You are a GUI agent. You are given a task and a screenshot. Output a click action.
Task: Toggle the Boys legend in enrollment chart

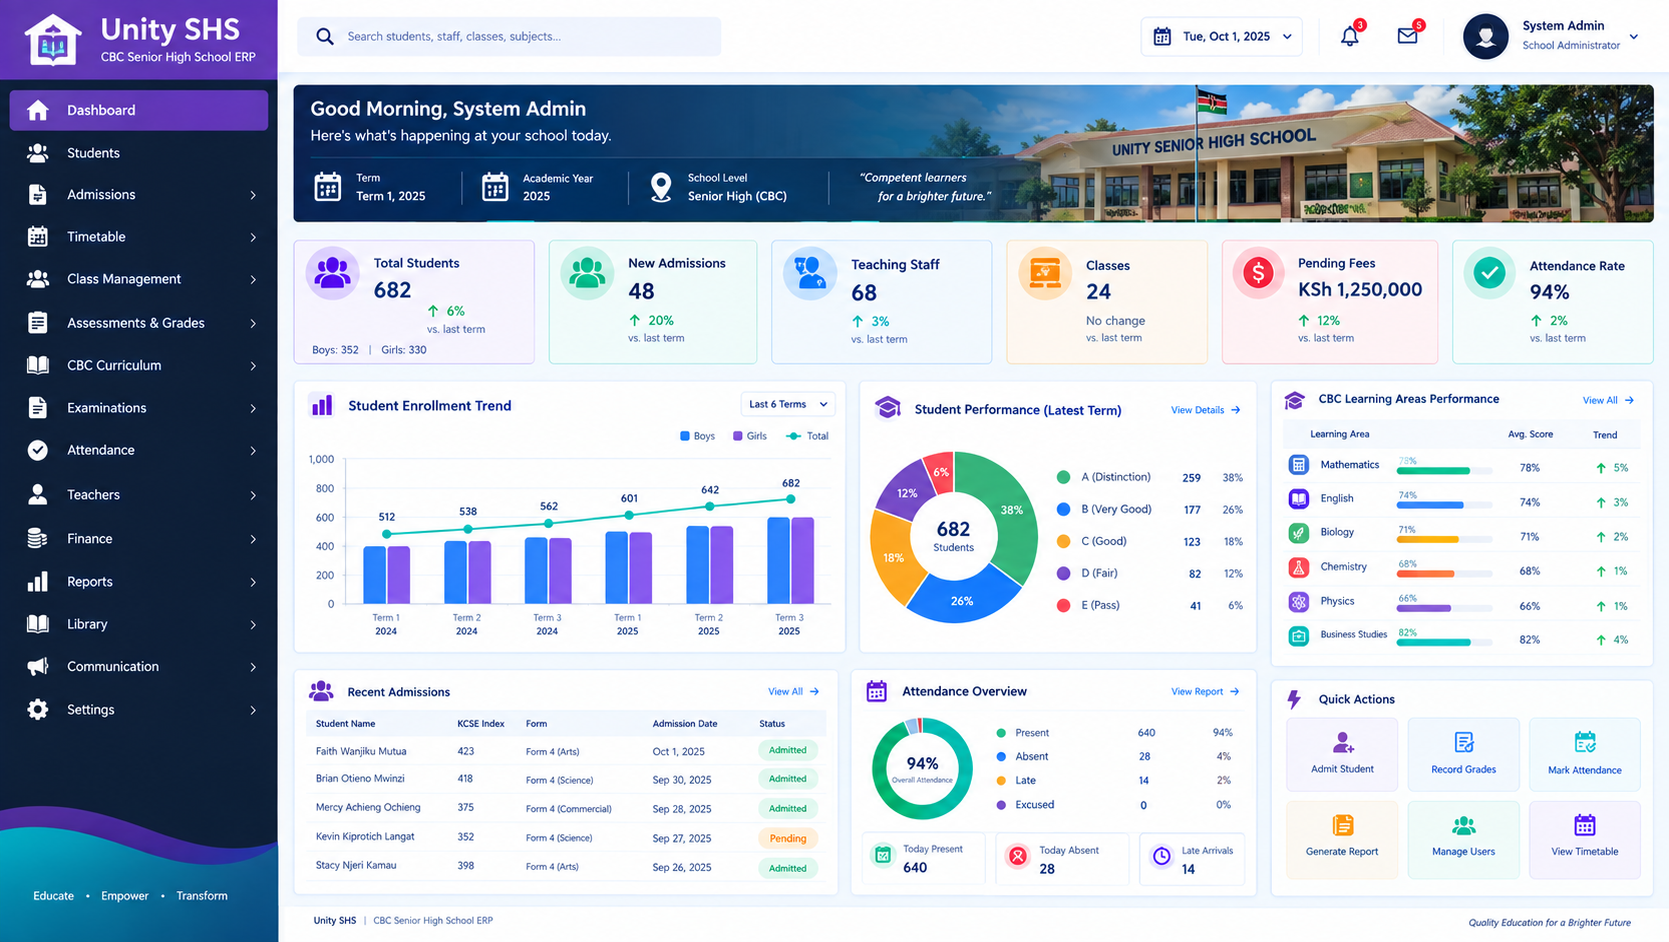(697, 436)
